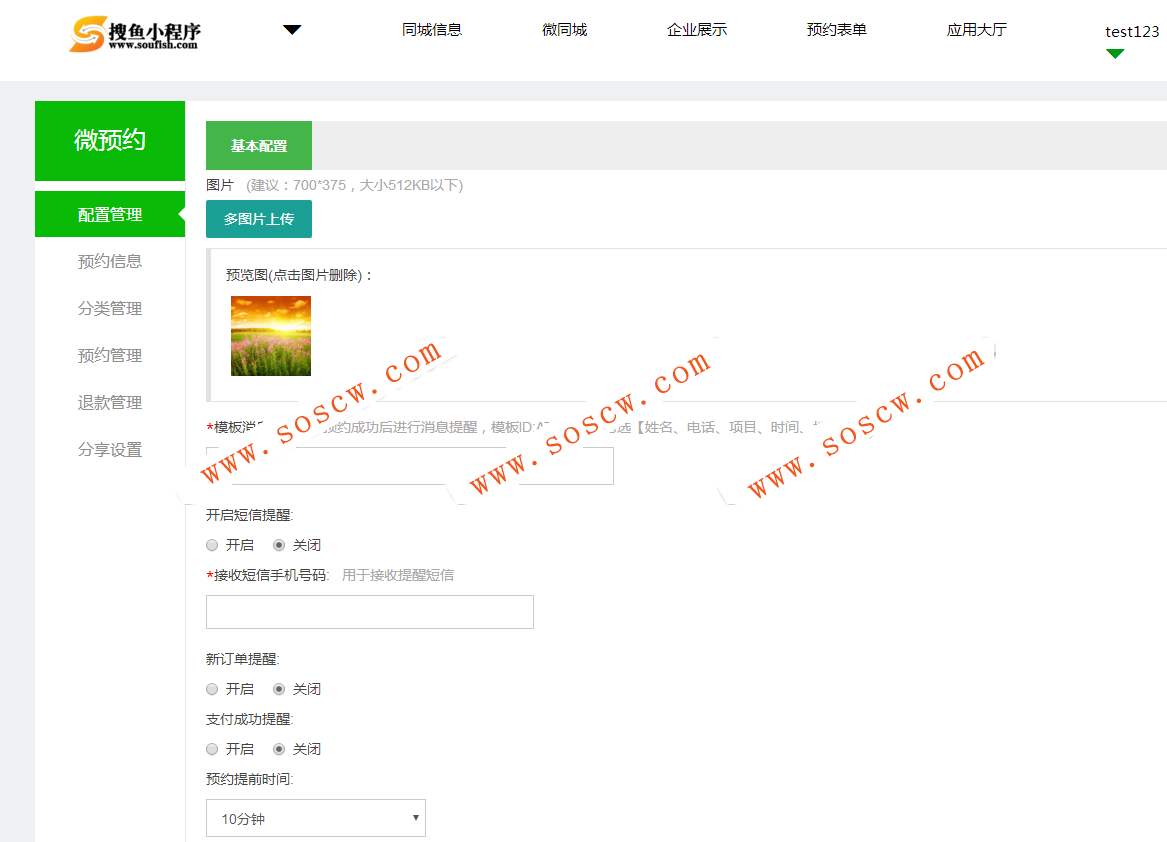
Task: Switch to 基本配置 tab
Action: 258,146
